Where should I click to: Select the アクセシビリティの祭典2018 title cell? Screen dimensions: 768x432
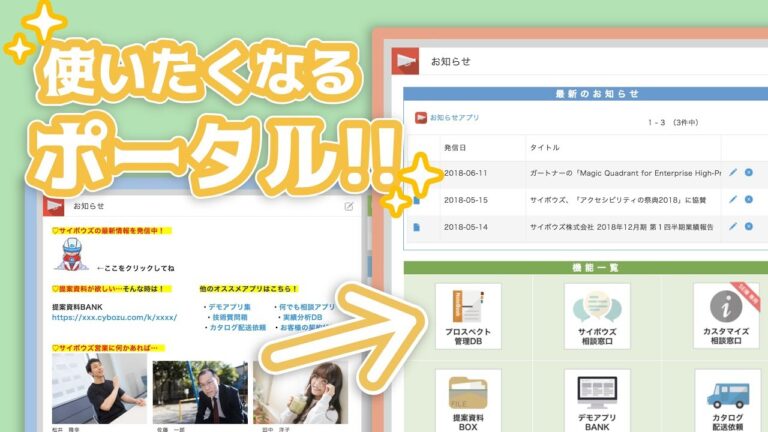click(618, 200)
